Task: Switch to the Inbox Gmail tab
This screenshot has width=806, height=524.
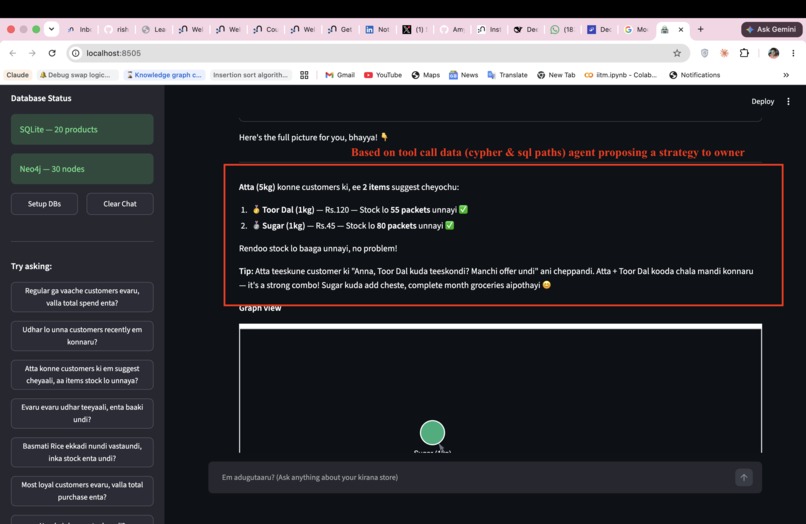Action: click(80, 29)
